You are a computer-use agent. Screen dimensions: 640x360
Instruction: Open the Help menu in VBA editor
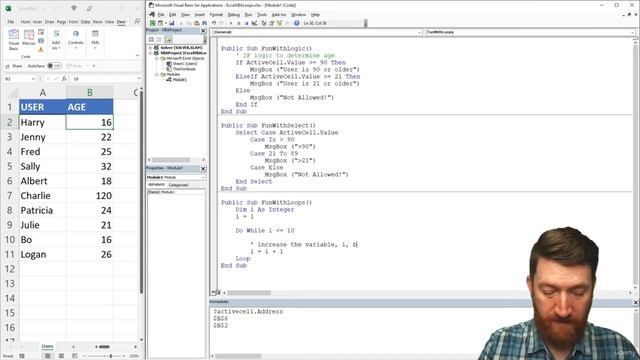point(316,15)
